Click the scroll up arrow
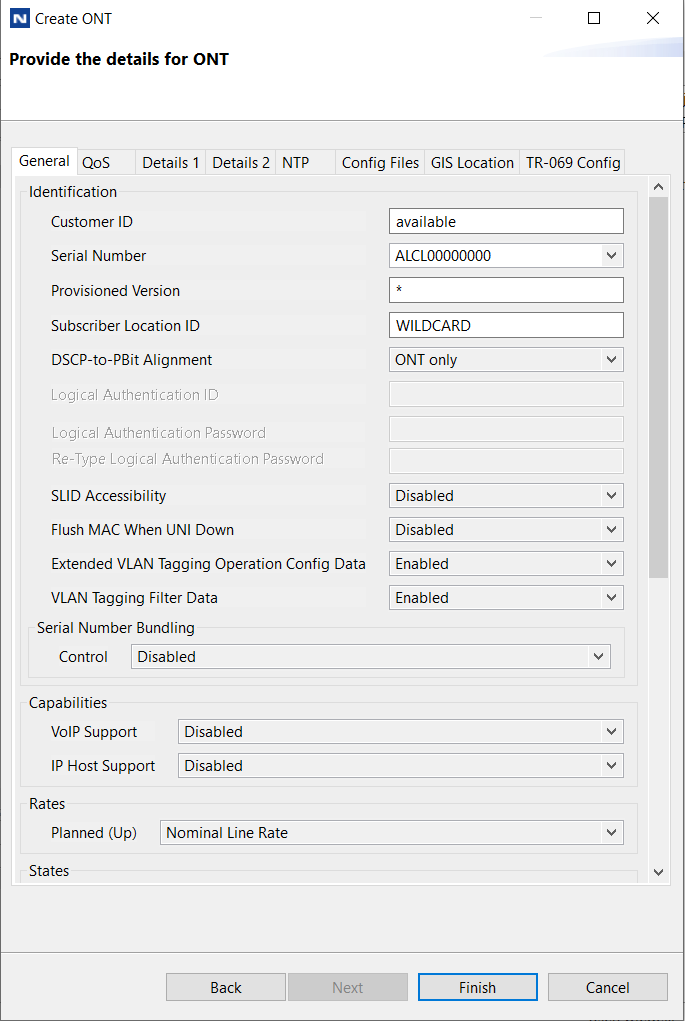Screen dimensions: 685x1021 (x=658, y=187)
